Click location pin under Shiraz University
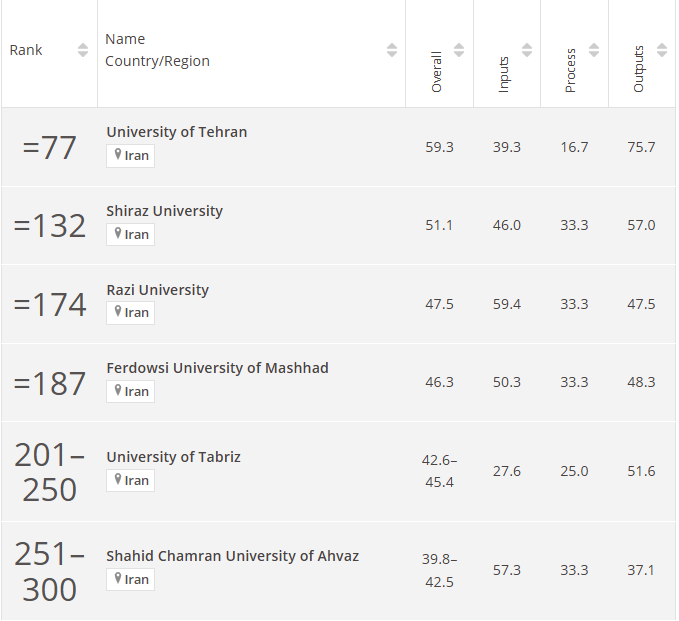The image size is (679, 621). [x=118, y=234]
